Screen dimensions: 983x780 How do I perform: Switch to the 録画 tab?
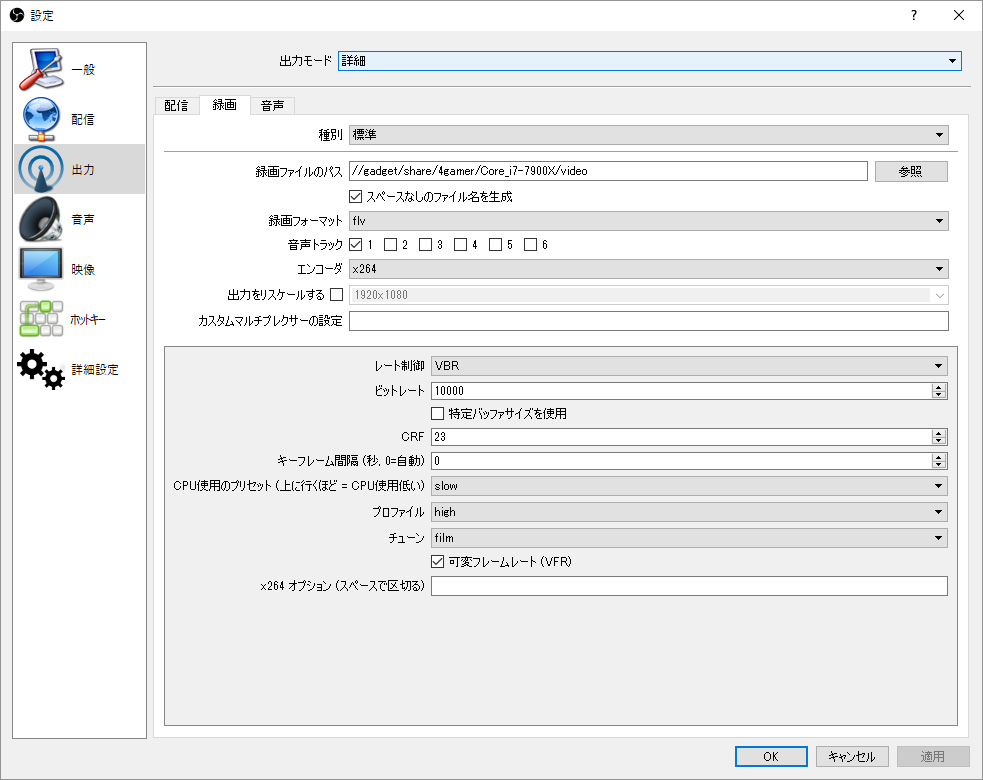coord(224,105)
